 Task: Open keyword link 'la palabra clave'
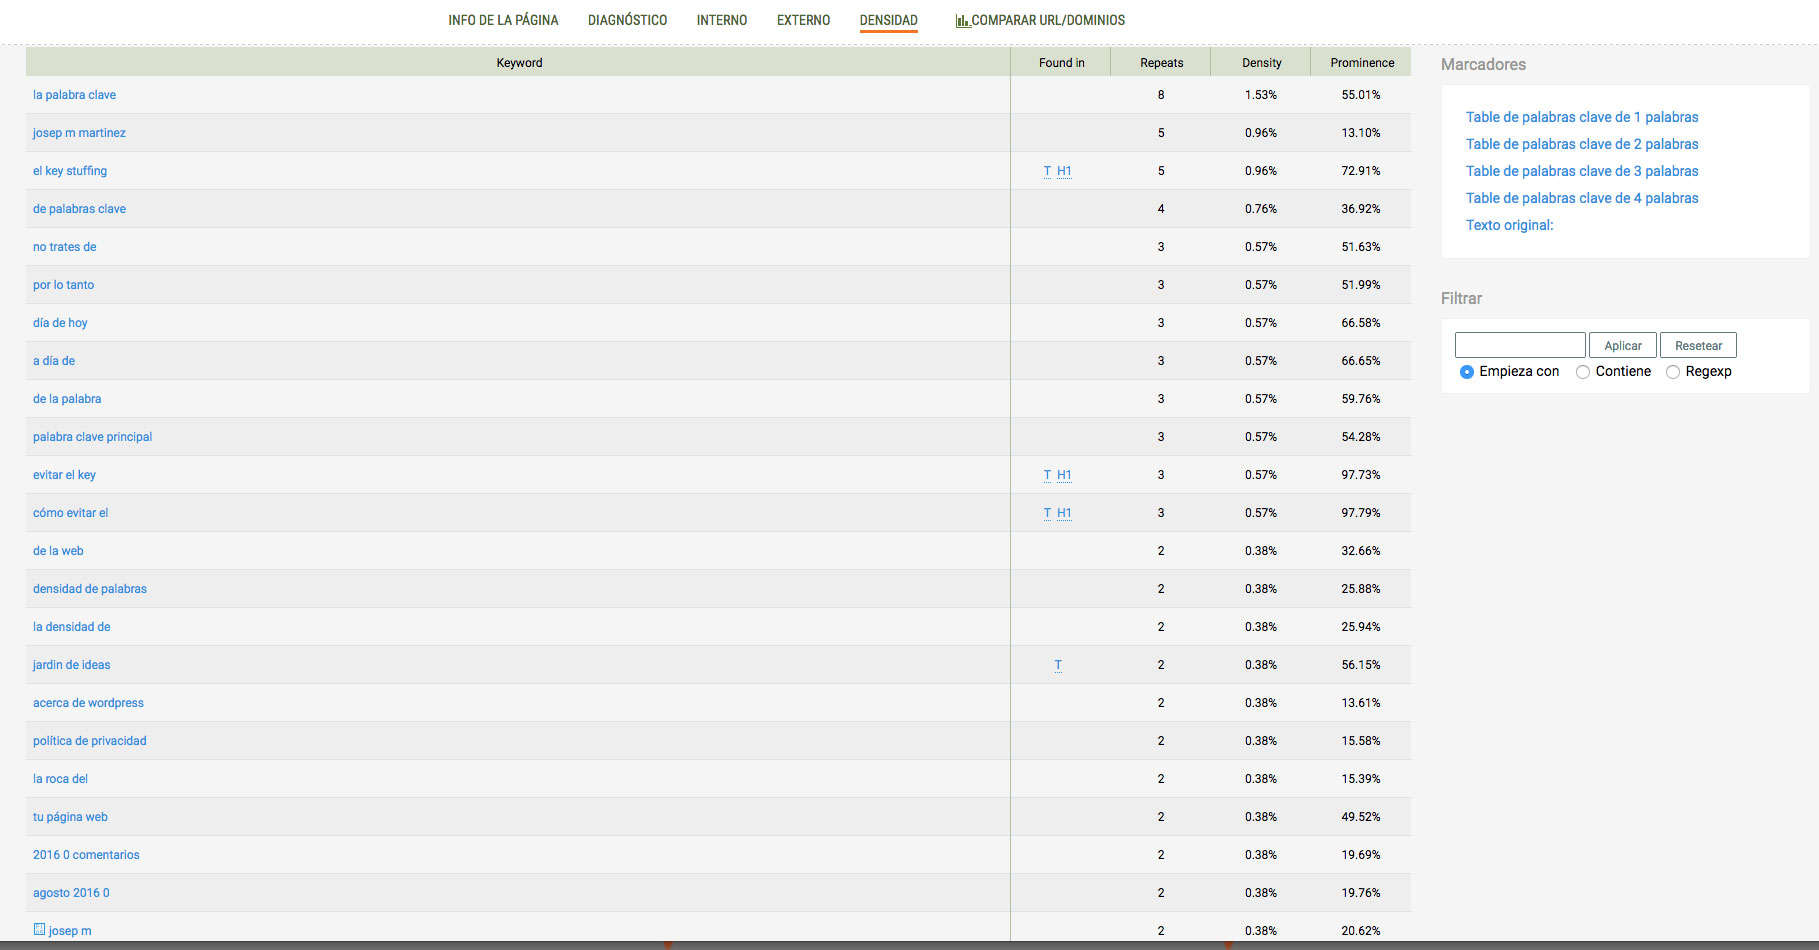point(74,95)
